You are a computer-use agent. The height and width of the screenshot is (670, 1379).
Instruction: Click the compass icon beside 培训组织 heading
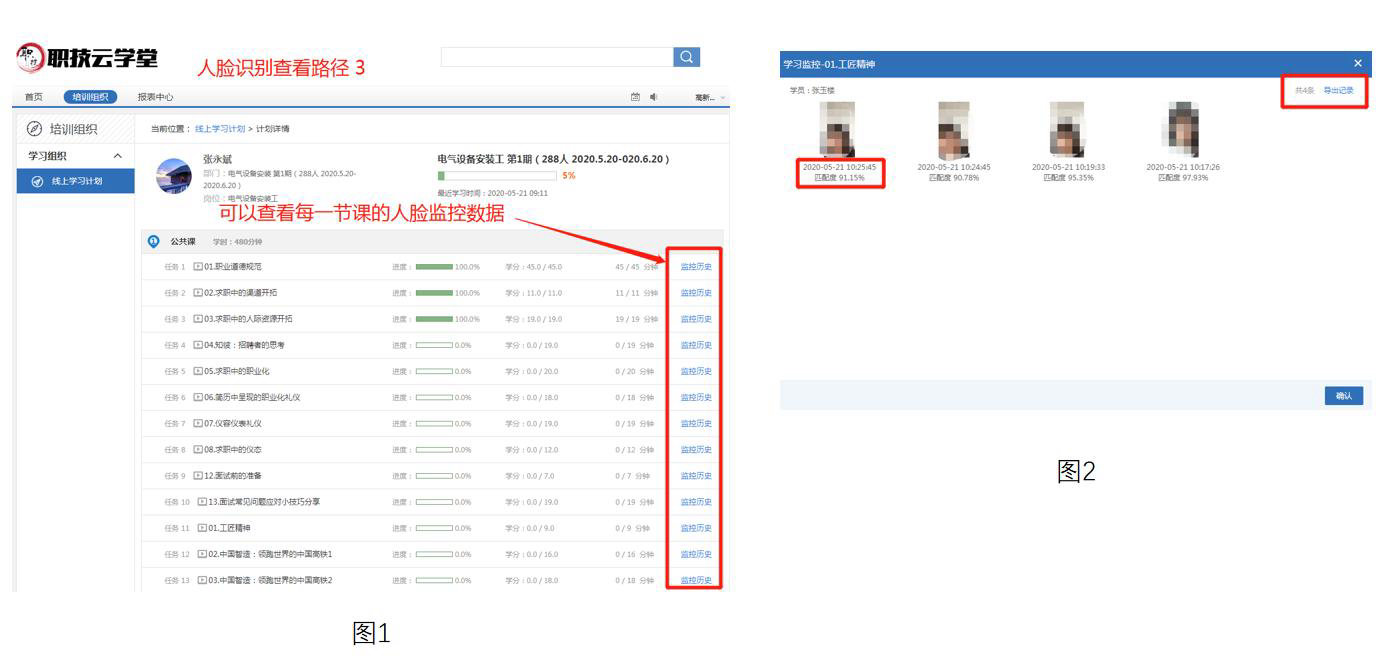(34, 128)
